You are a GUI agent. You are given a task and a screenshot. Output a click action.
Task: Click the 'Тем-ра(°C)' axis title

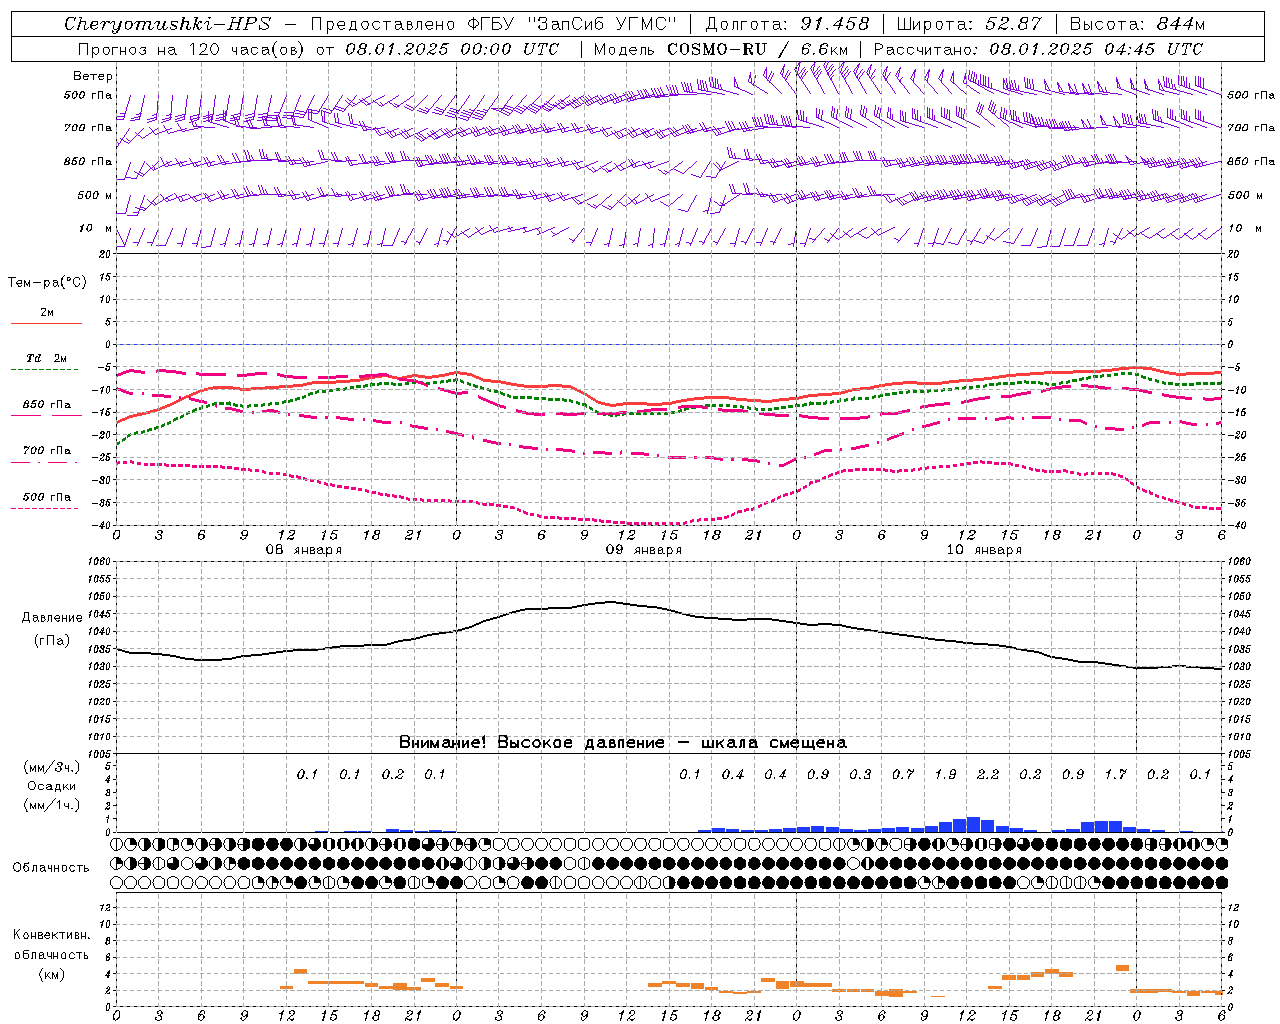pos(47,283)
